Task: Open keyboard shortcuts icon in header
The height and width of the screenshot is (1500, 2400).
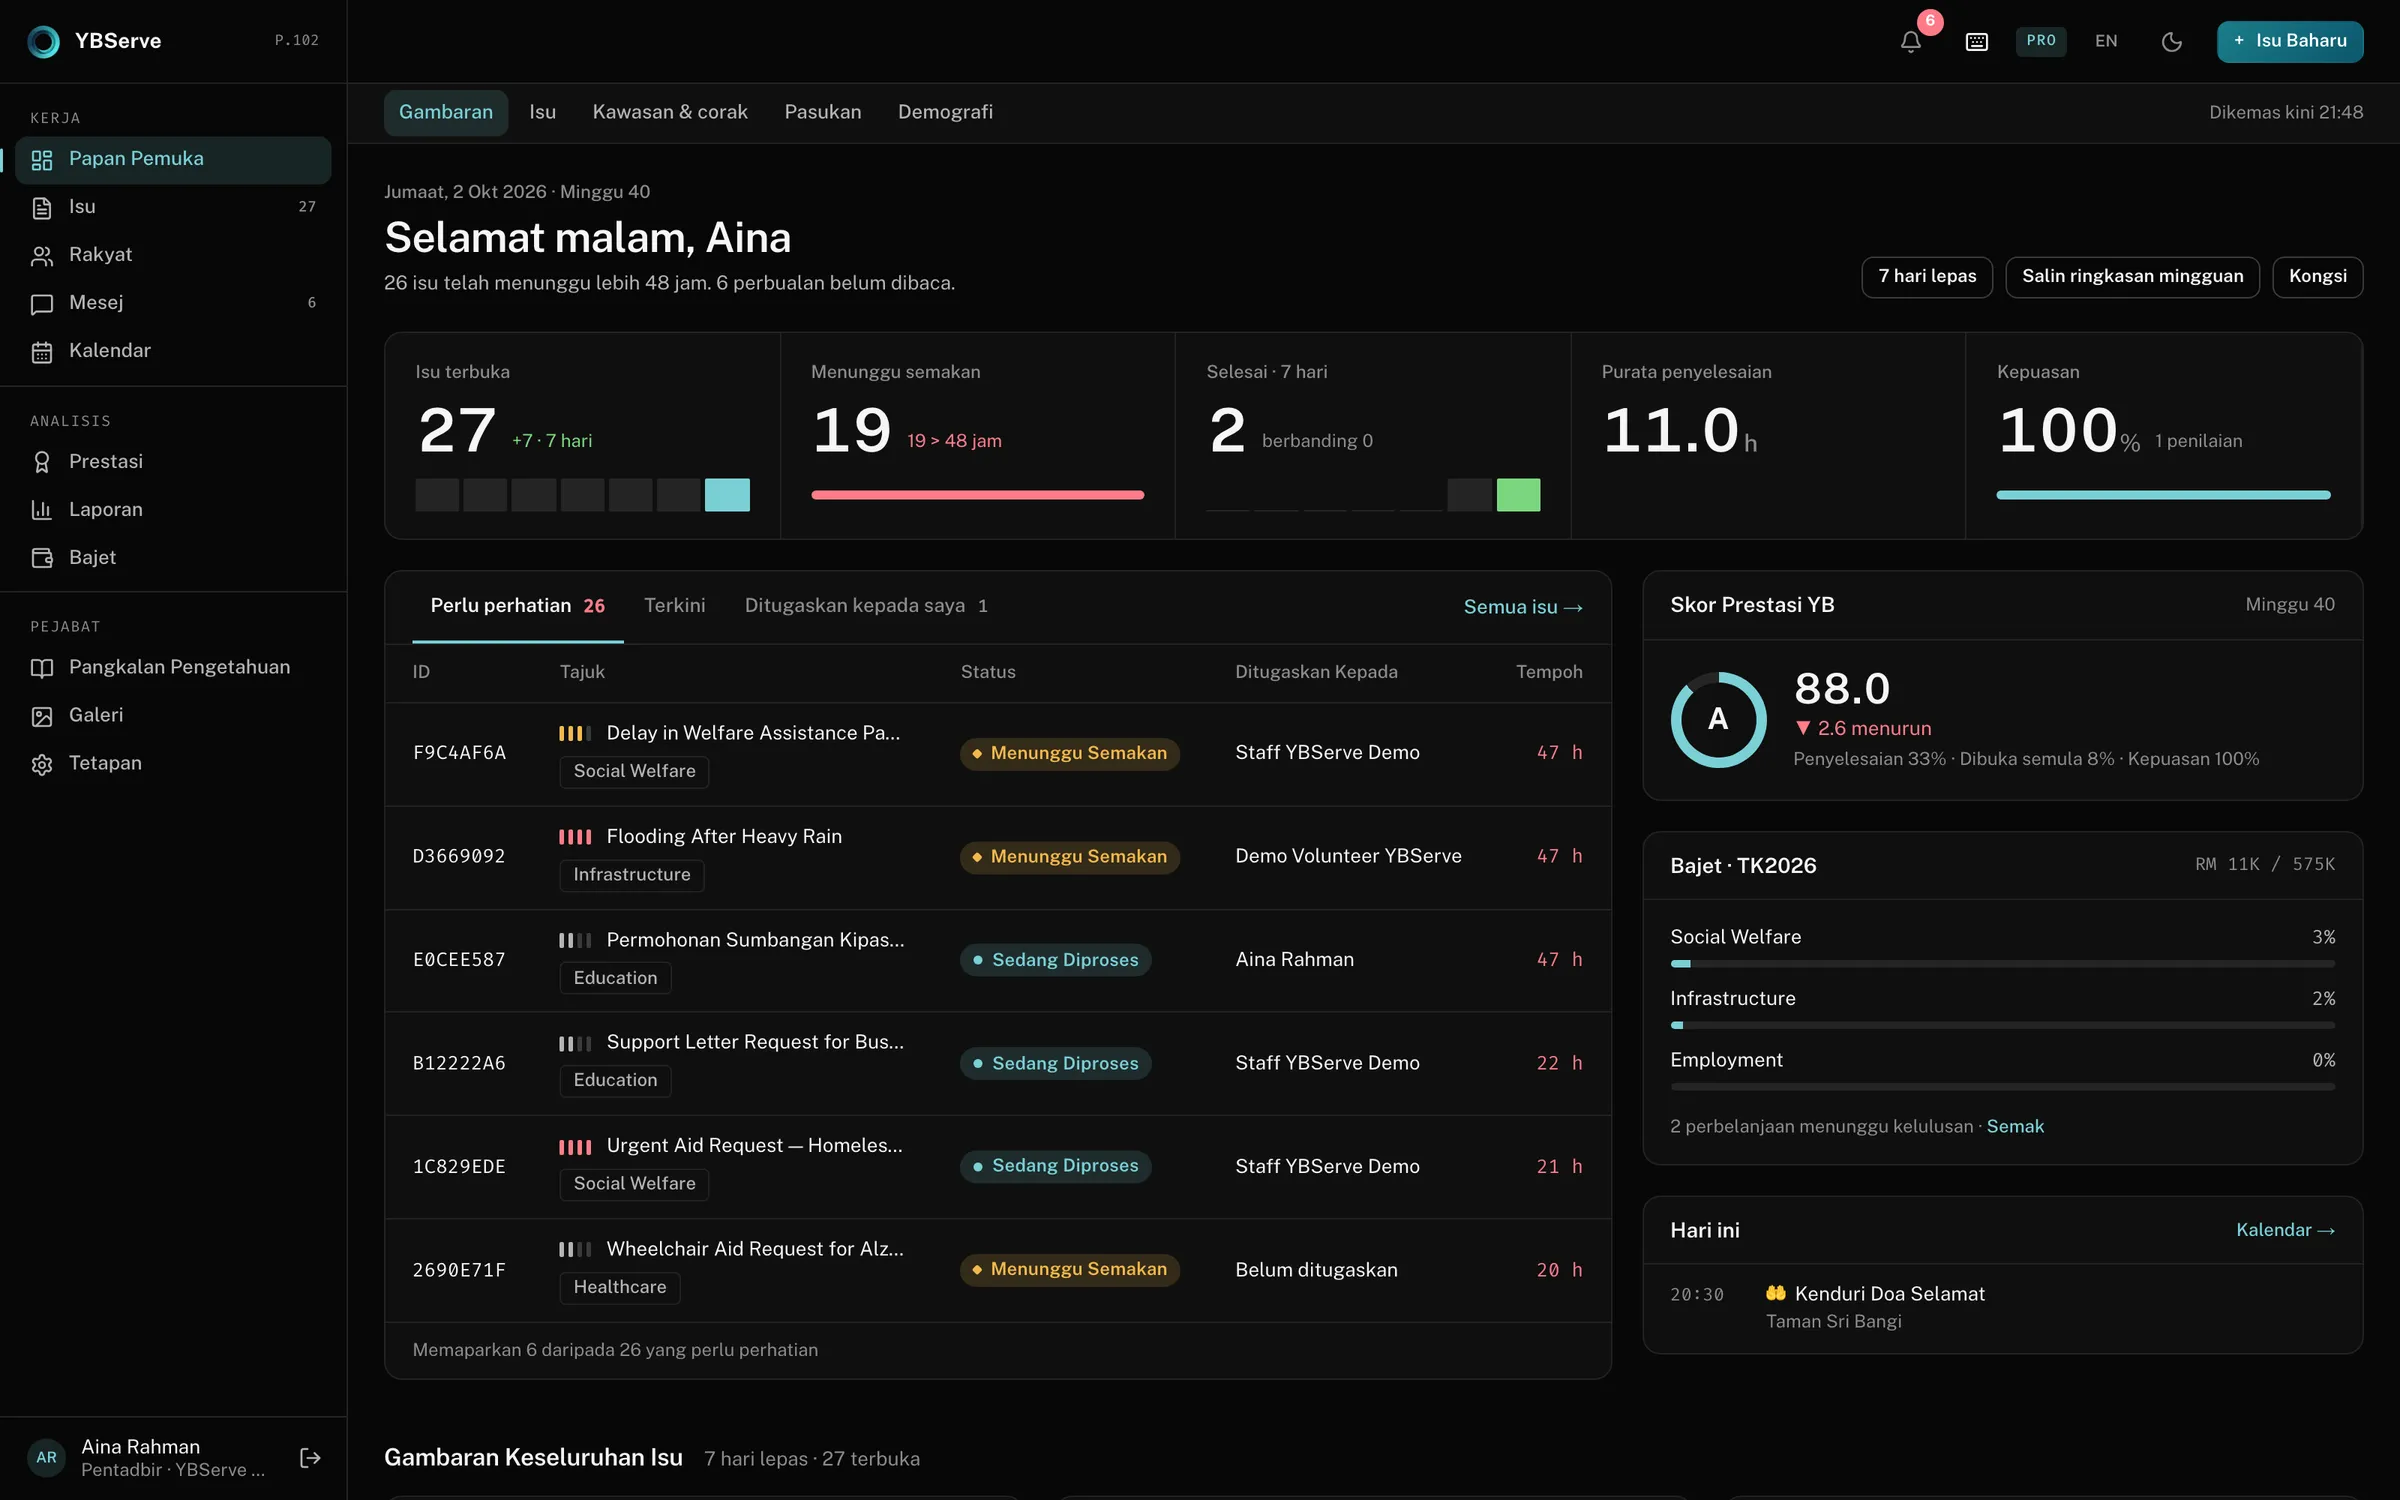Action: click(x=1976, y=41)
